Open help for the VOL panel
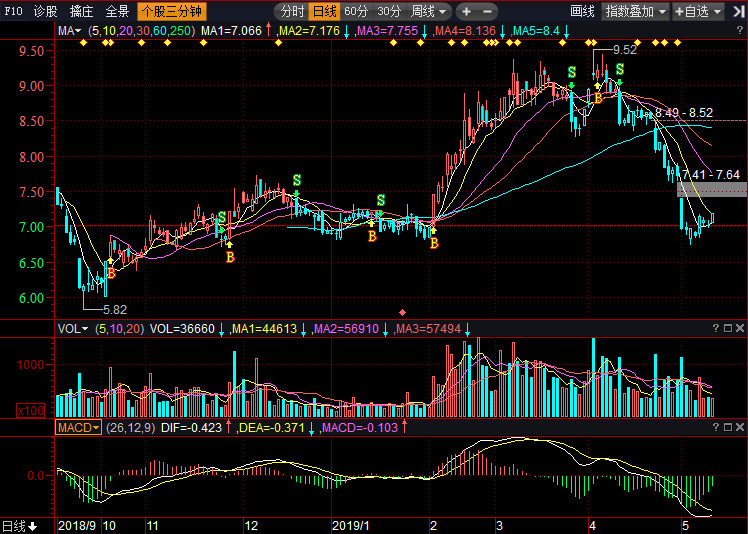 715,328
